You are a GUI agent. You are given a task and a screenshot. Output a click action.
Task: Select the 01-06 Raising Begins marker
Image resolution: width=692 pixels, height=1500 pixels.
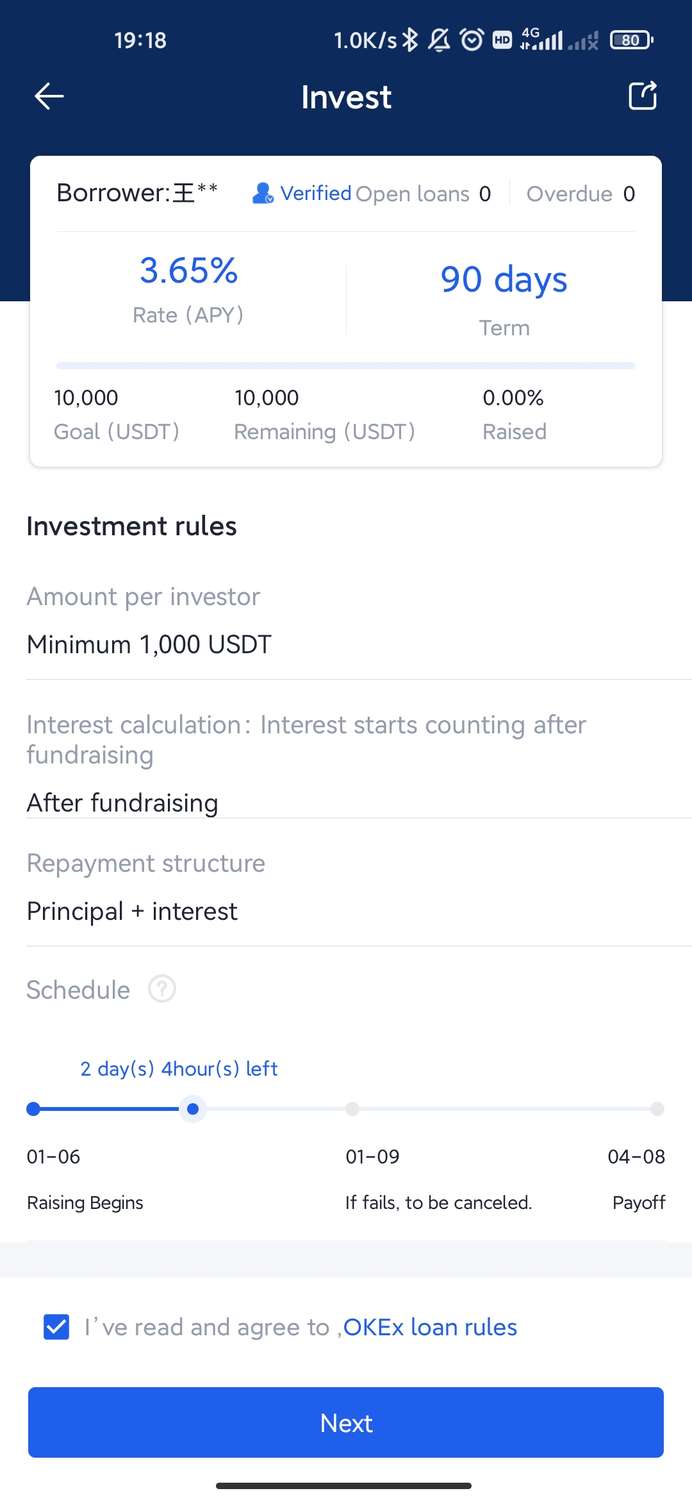[33, 1108]
